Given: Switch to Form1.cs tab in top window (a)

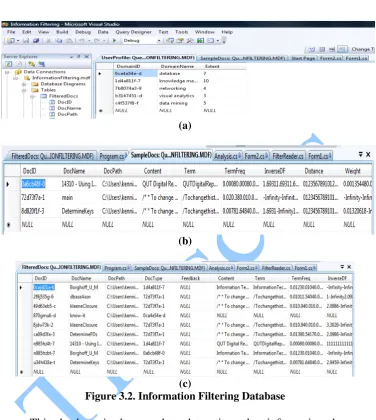Looking at the screenshot, I should [x=356, y=58].
